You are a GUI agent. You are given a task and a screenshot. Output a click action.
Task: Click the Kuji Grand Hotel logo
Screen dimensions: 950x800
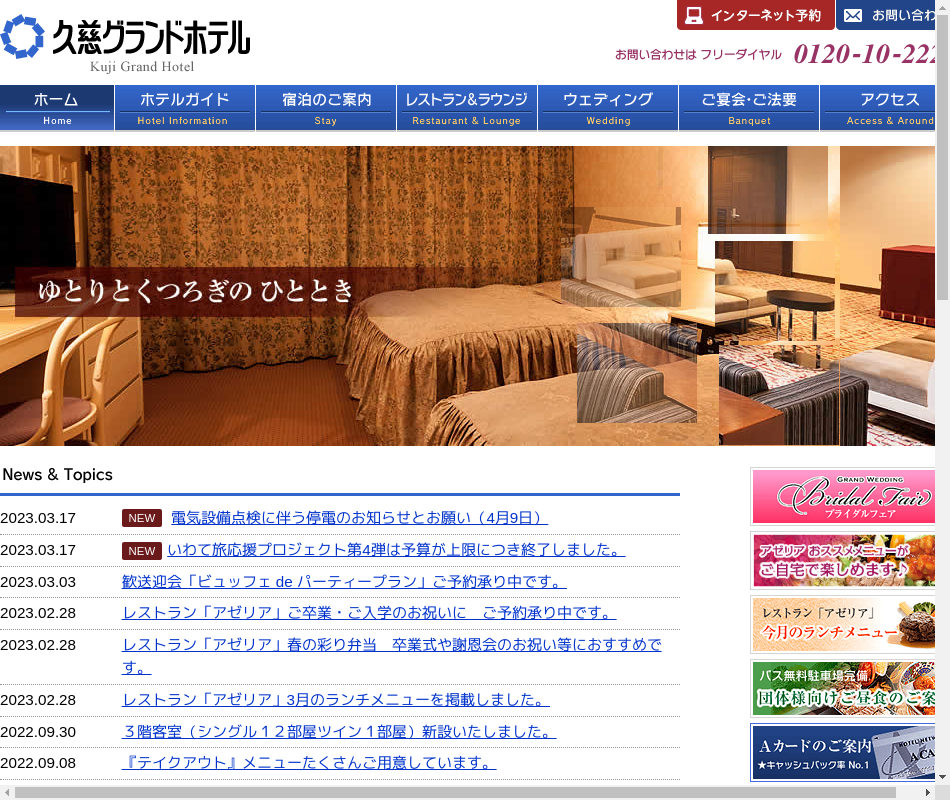[126, 43]
